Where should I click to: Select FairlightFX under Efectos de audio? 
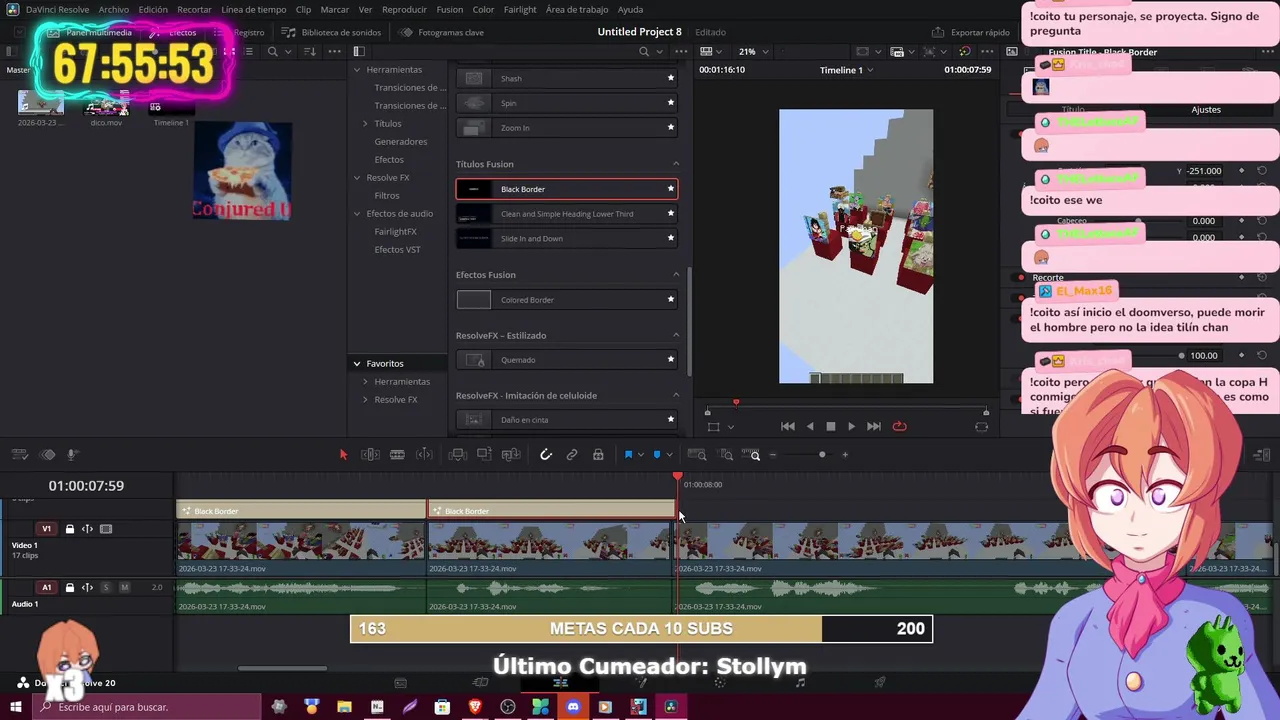point(395,232)
